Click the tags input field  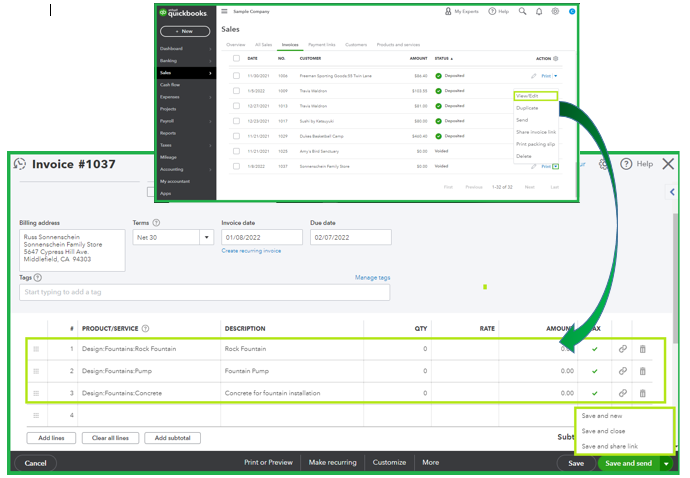coord(205,292)
